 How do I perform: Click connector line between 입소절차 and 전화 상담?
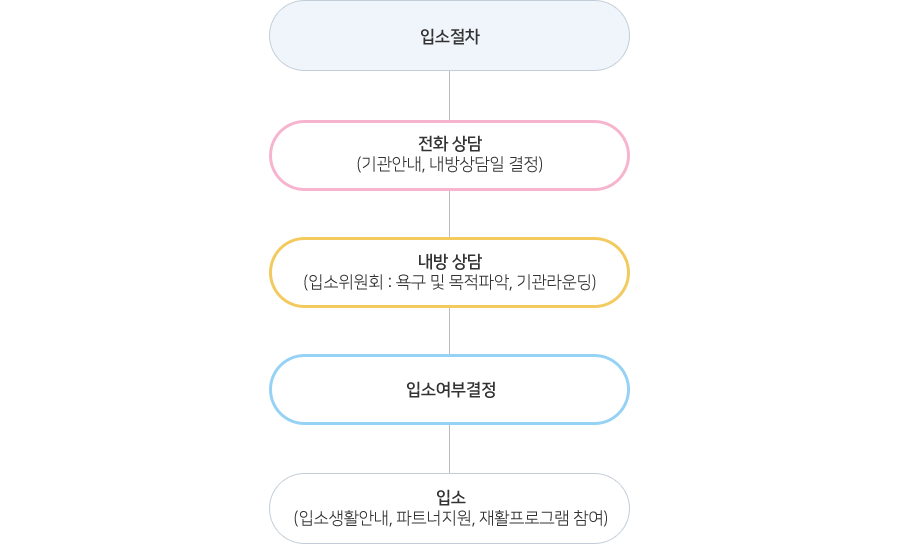tap(449, 96)
